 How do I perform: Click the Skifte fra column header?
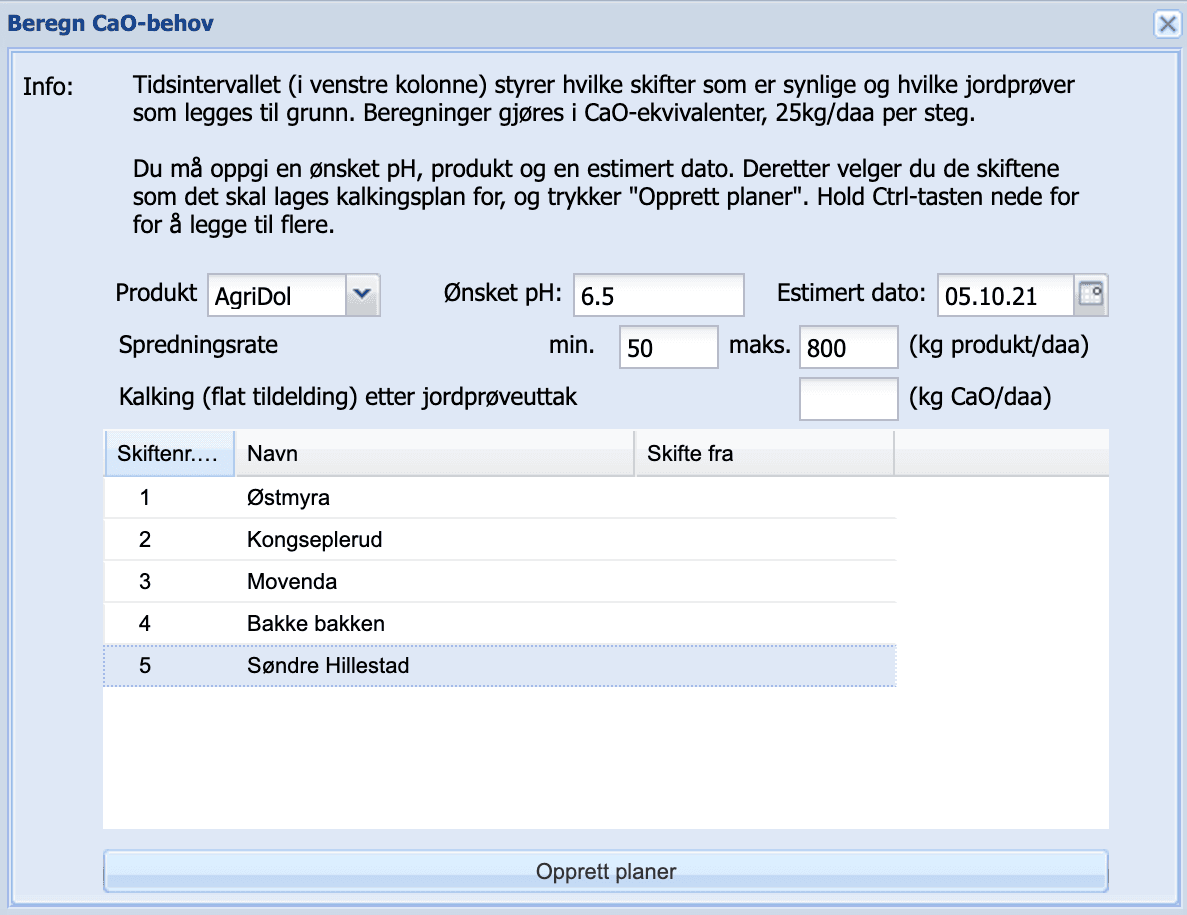[765, 453]
